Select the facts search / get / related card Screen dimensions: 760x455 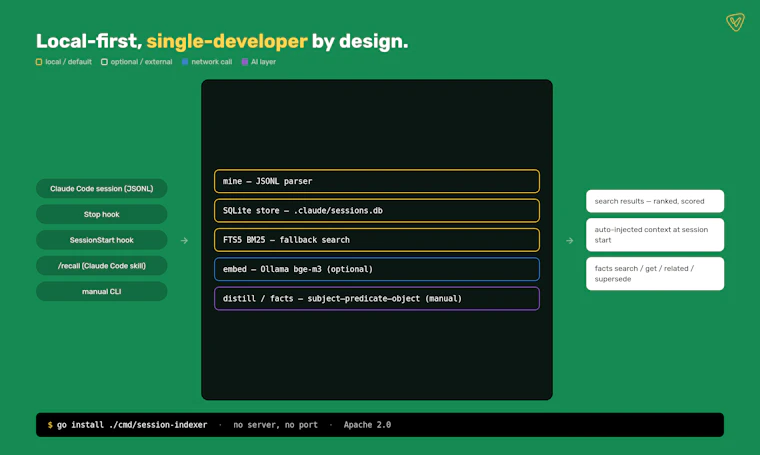coord(655,274)
